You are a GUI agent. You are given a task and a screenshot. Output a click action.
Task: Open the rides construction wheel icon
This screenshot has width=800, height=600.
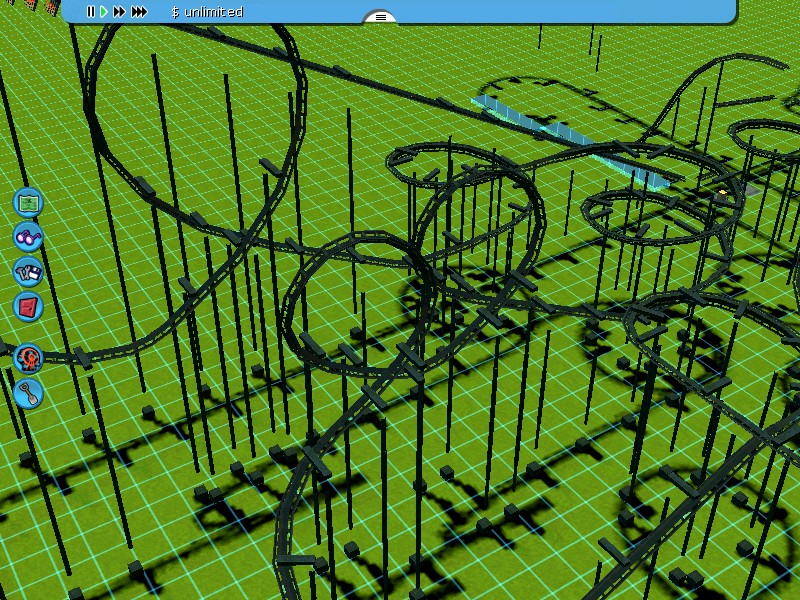coord(28,357)
